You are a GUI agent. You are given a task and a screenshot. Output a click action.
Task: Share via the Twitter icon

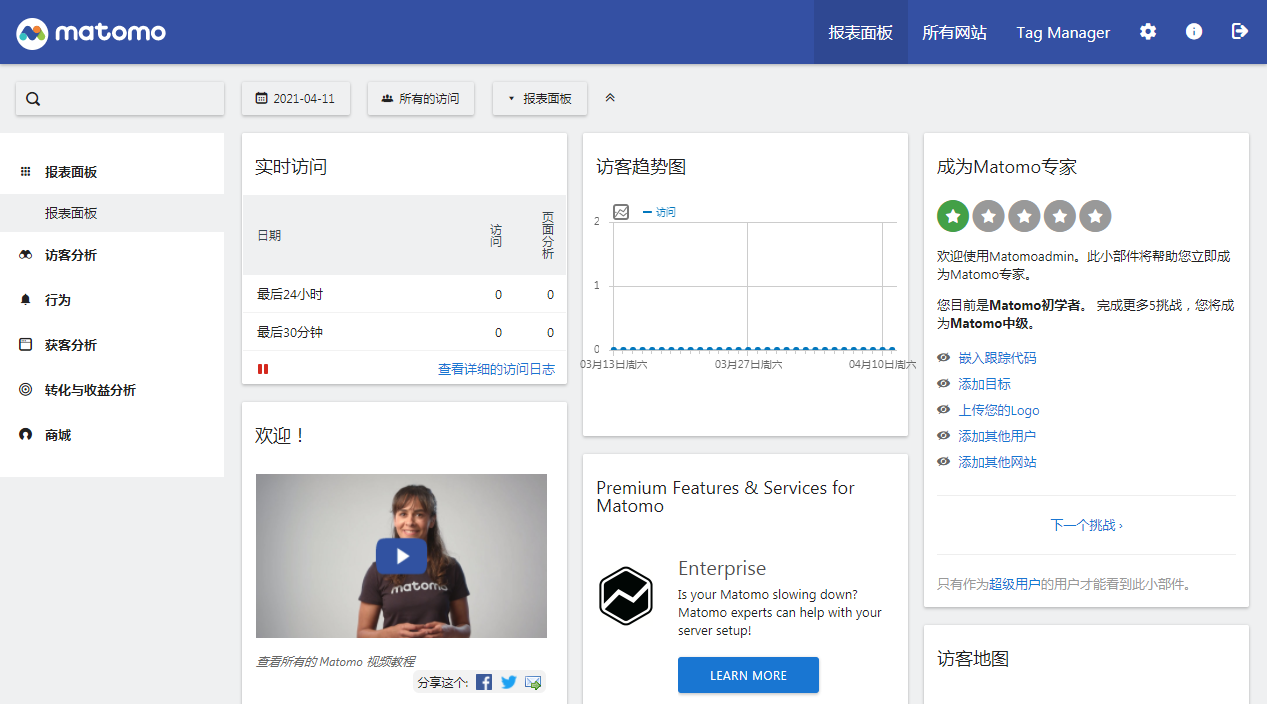509,682
